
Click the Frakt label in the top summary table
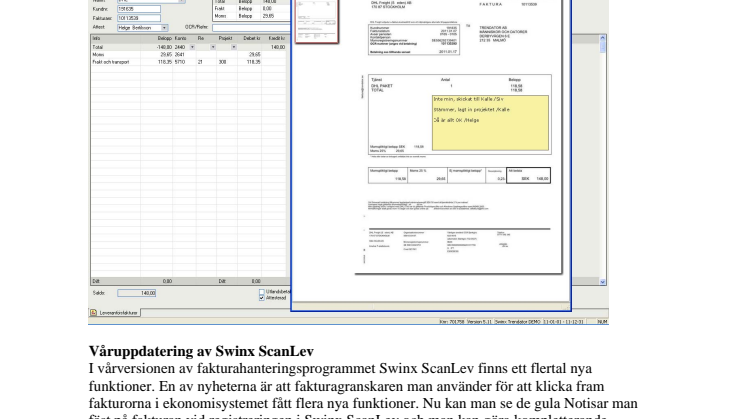(x=219, y=9)
